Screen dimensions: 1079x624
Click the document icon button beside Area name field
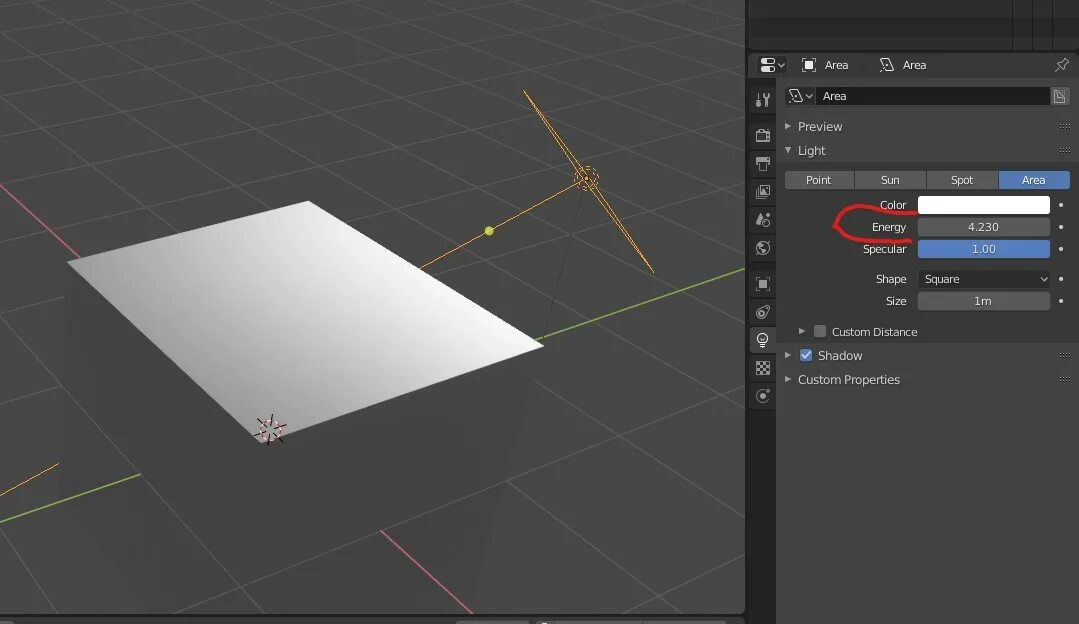pyautogui.click(x=1059, y=96)
